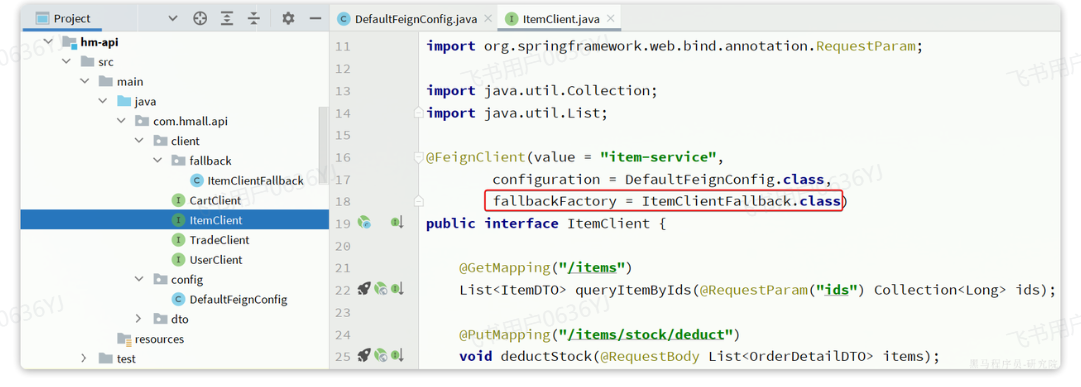Click the rocket endpoint gutter icon on line 25
This screenshot has width=1081, height=387.
point(364,356)
